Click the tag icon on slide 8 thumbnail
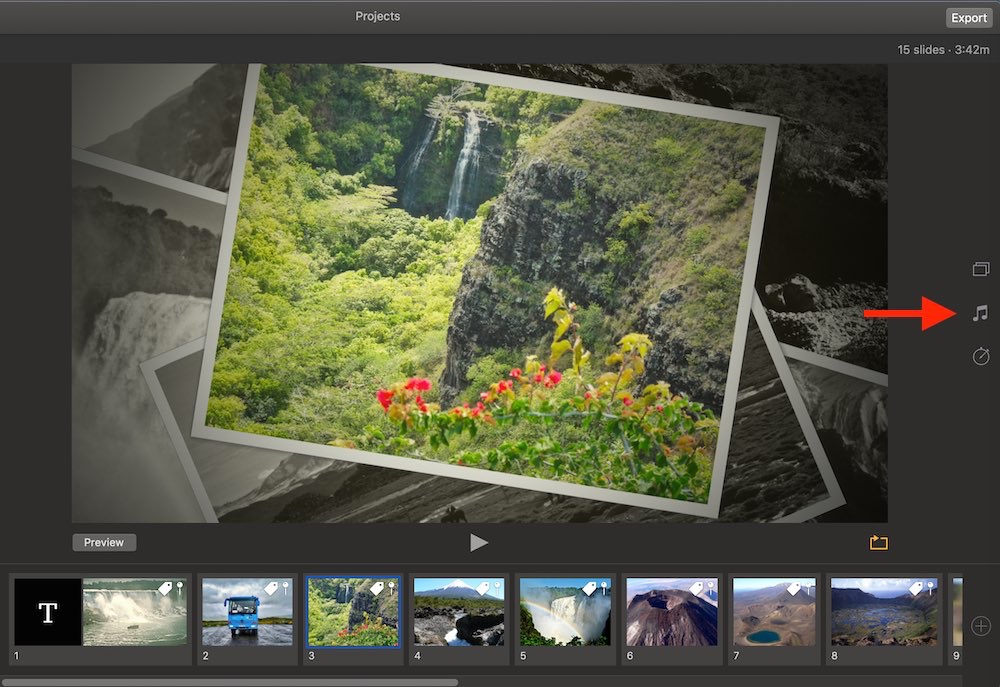Image resolution: width=1000 pixels, height=687 pixels. click(x=915, y=589)
